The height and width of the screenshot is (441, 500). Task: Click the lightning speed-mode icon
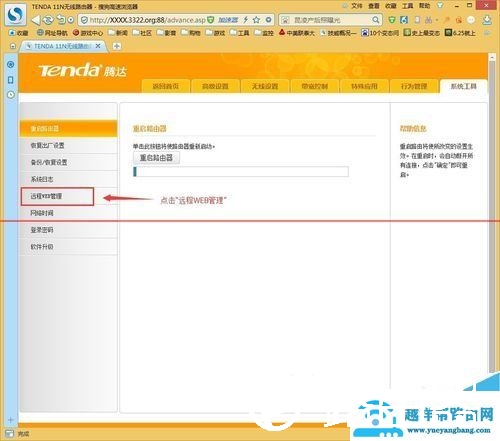246,20
